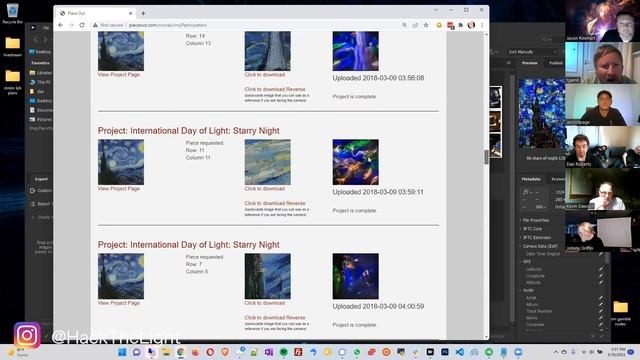The height and width of the screenshot is (360, 640).
Task: Open Pictures in the background window sidebar
Action: pos(41,119)
